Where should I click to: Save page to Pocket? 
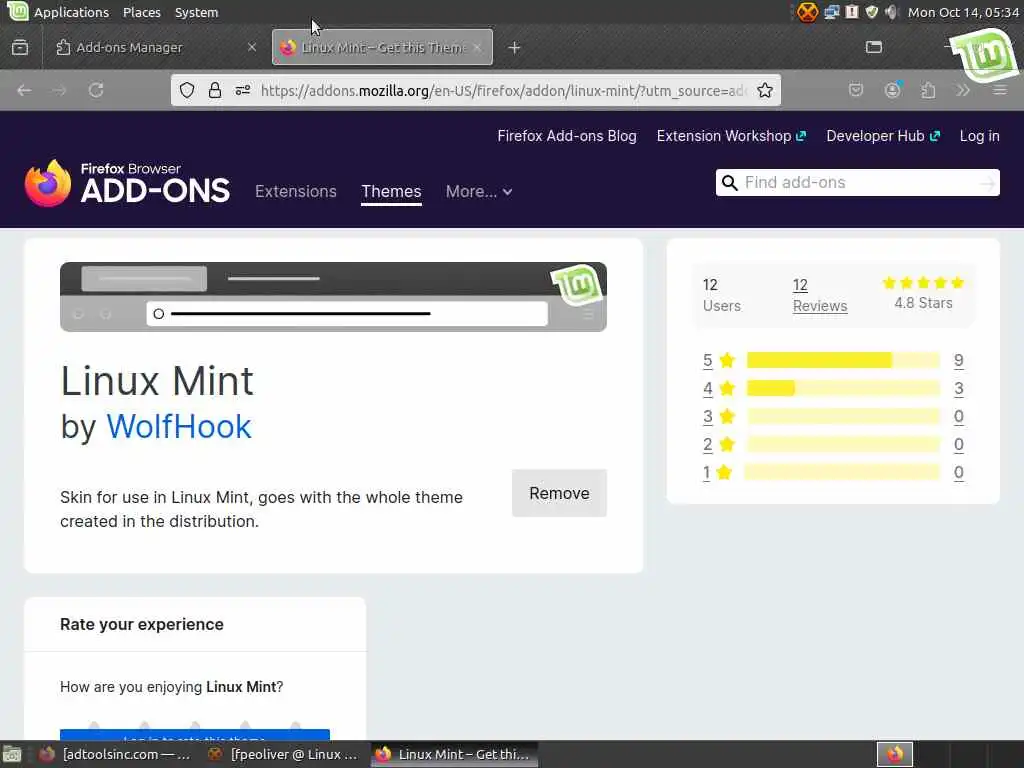point(856,90)
